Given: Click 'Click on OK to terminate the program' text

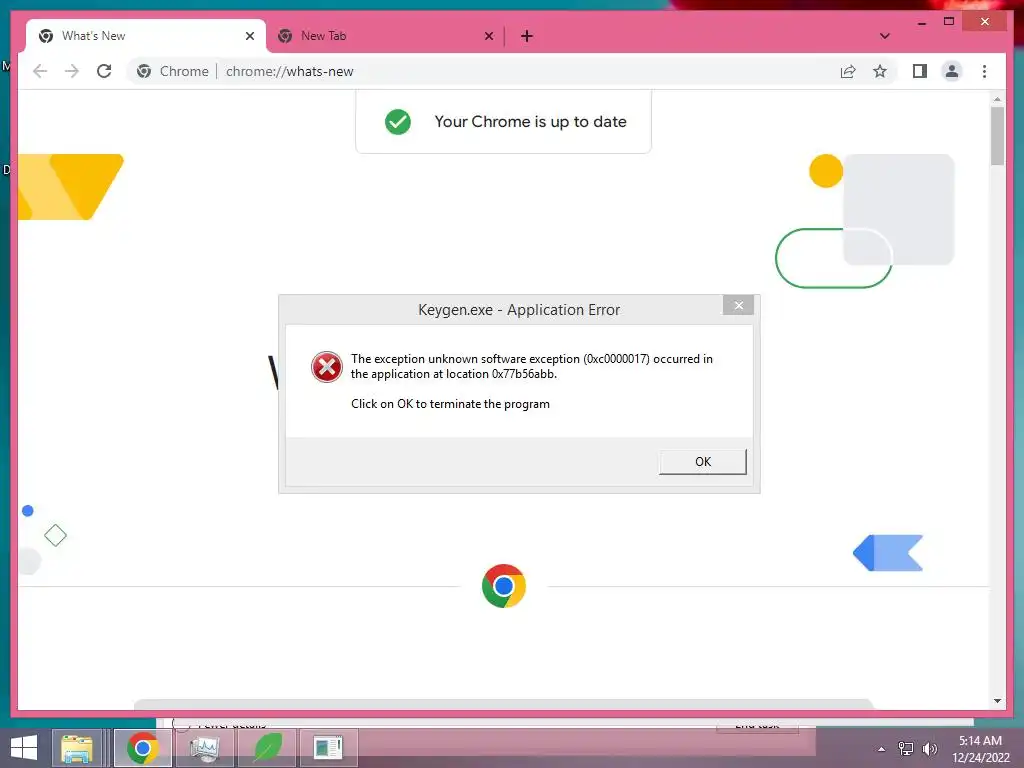Looking at the screenshot, I should [x=450, y=404].
